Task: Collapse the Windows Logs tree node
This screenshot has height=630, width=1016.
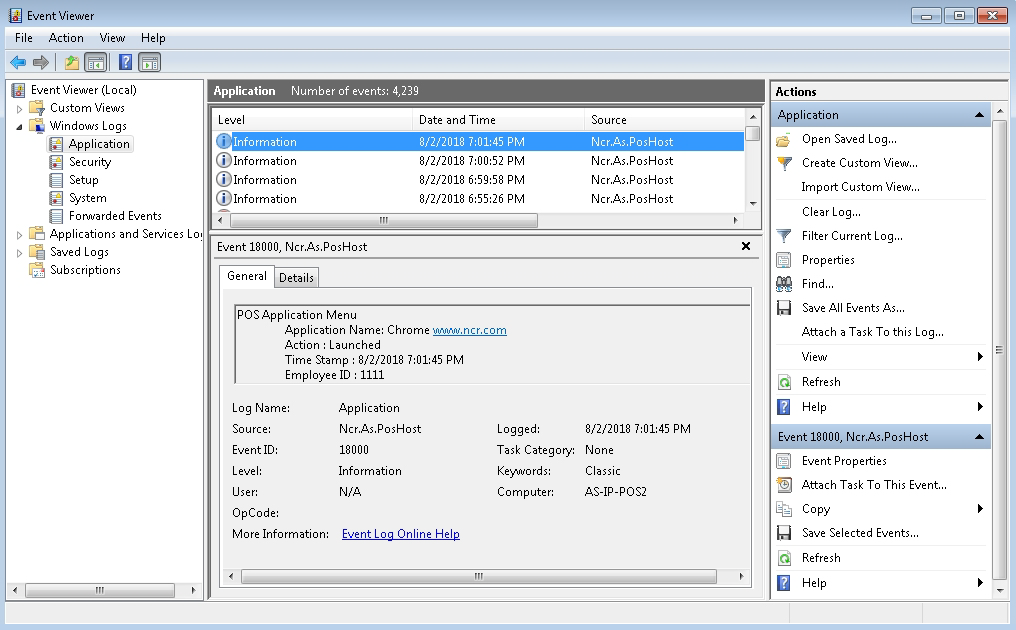Action: tap(19, 127)
